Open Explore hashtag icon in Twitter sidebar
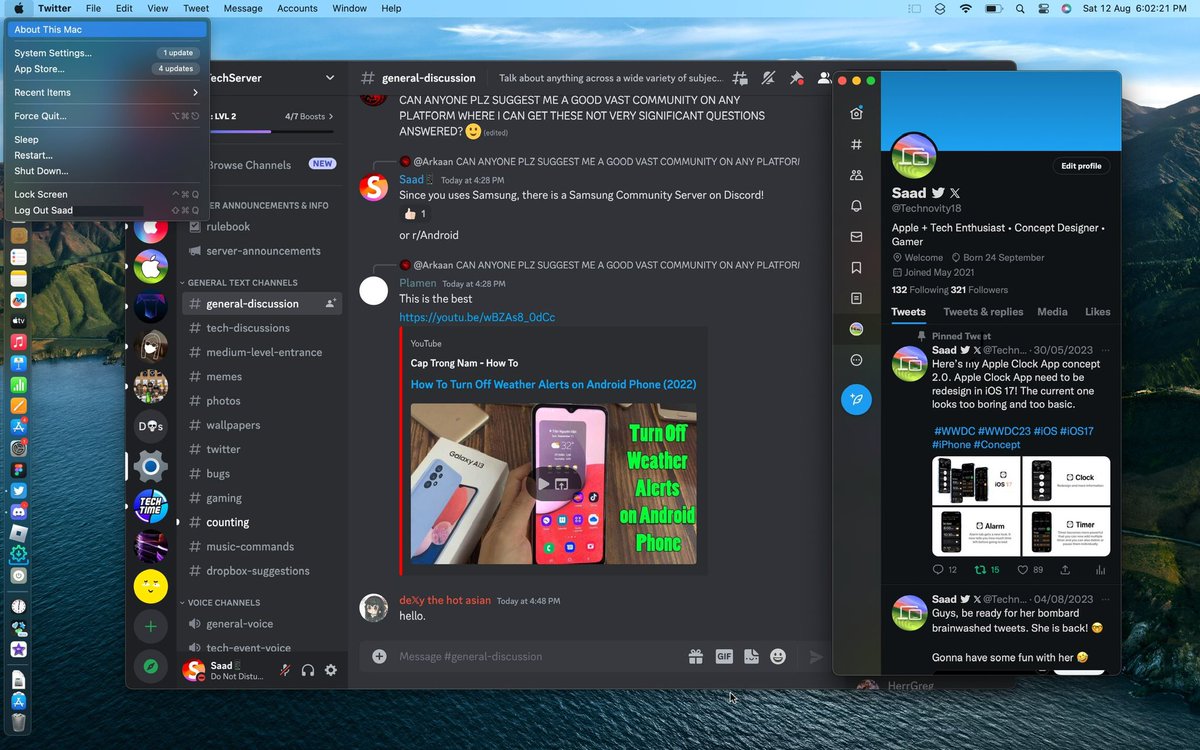Image resolution: width=1200 pixels, height=750 pixels. click(x=856, y=145)
